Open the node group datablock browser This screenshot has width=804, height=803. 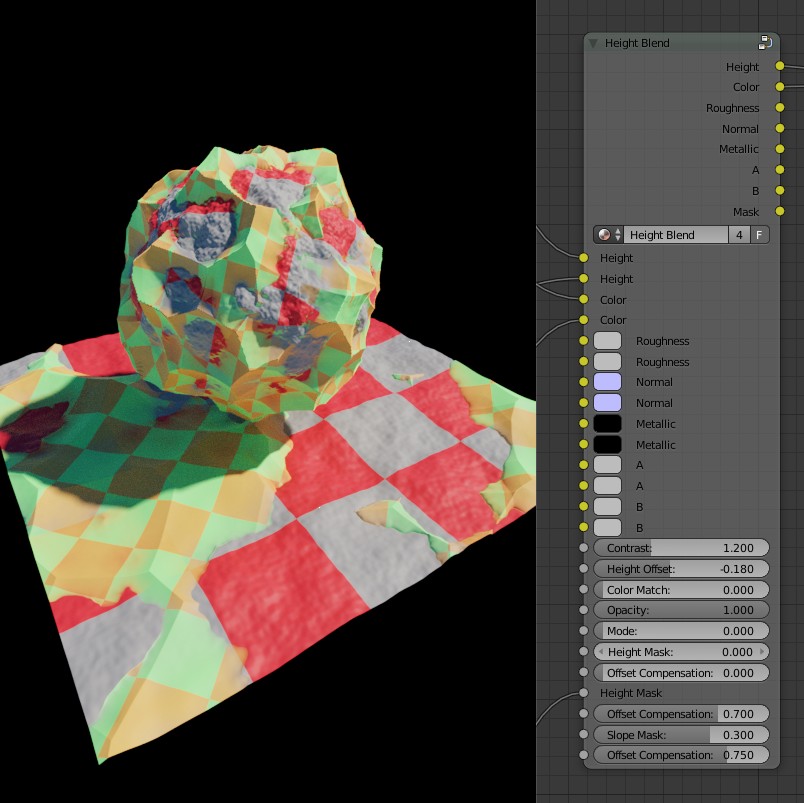(605, 234)
